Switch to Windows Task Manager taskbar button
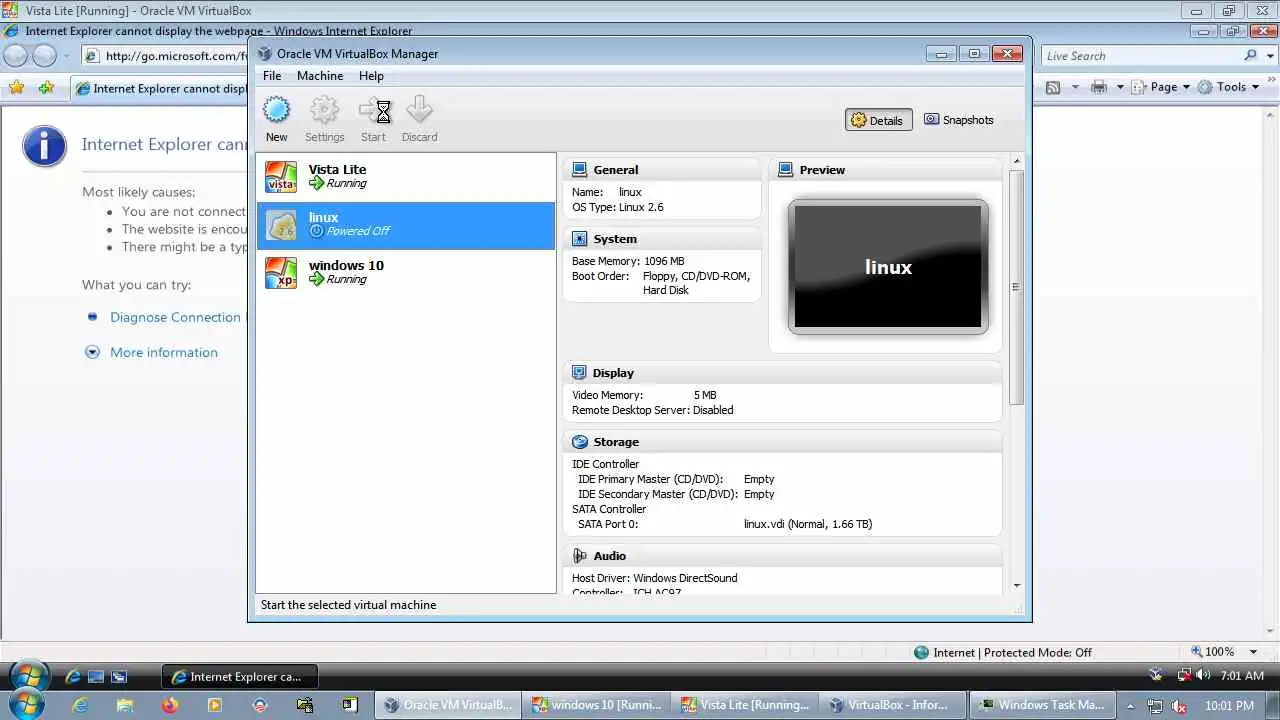This screenshot has height=720, width=1280. point(1042,705)
